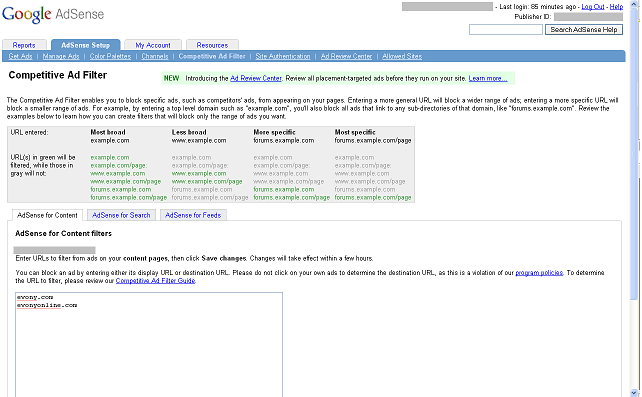The width and height of the screenshot is (642, 397).
Task: Follow the Ad Review Center announcement link
Action: point(256,79)
